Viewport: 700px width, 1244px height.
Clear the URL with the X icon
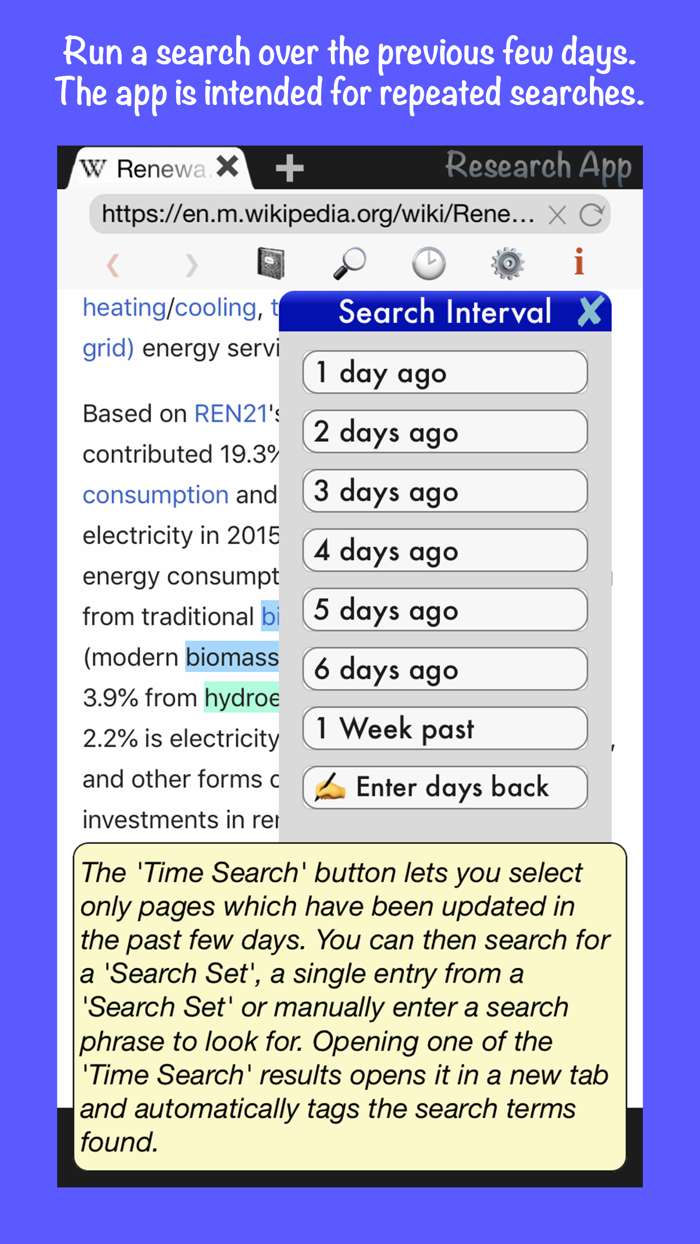(556, 214)
